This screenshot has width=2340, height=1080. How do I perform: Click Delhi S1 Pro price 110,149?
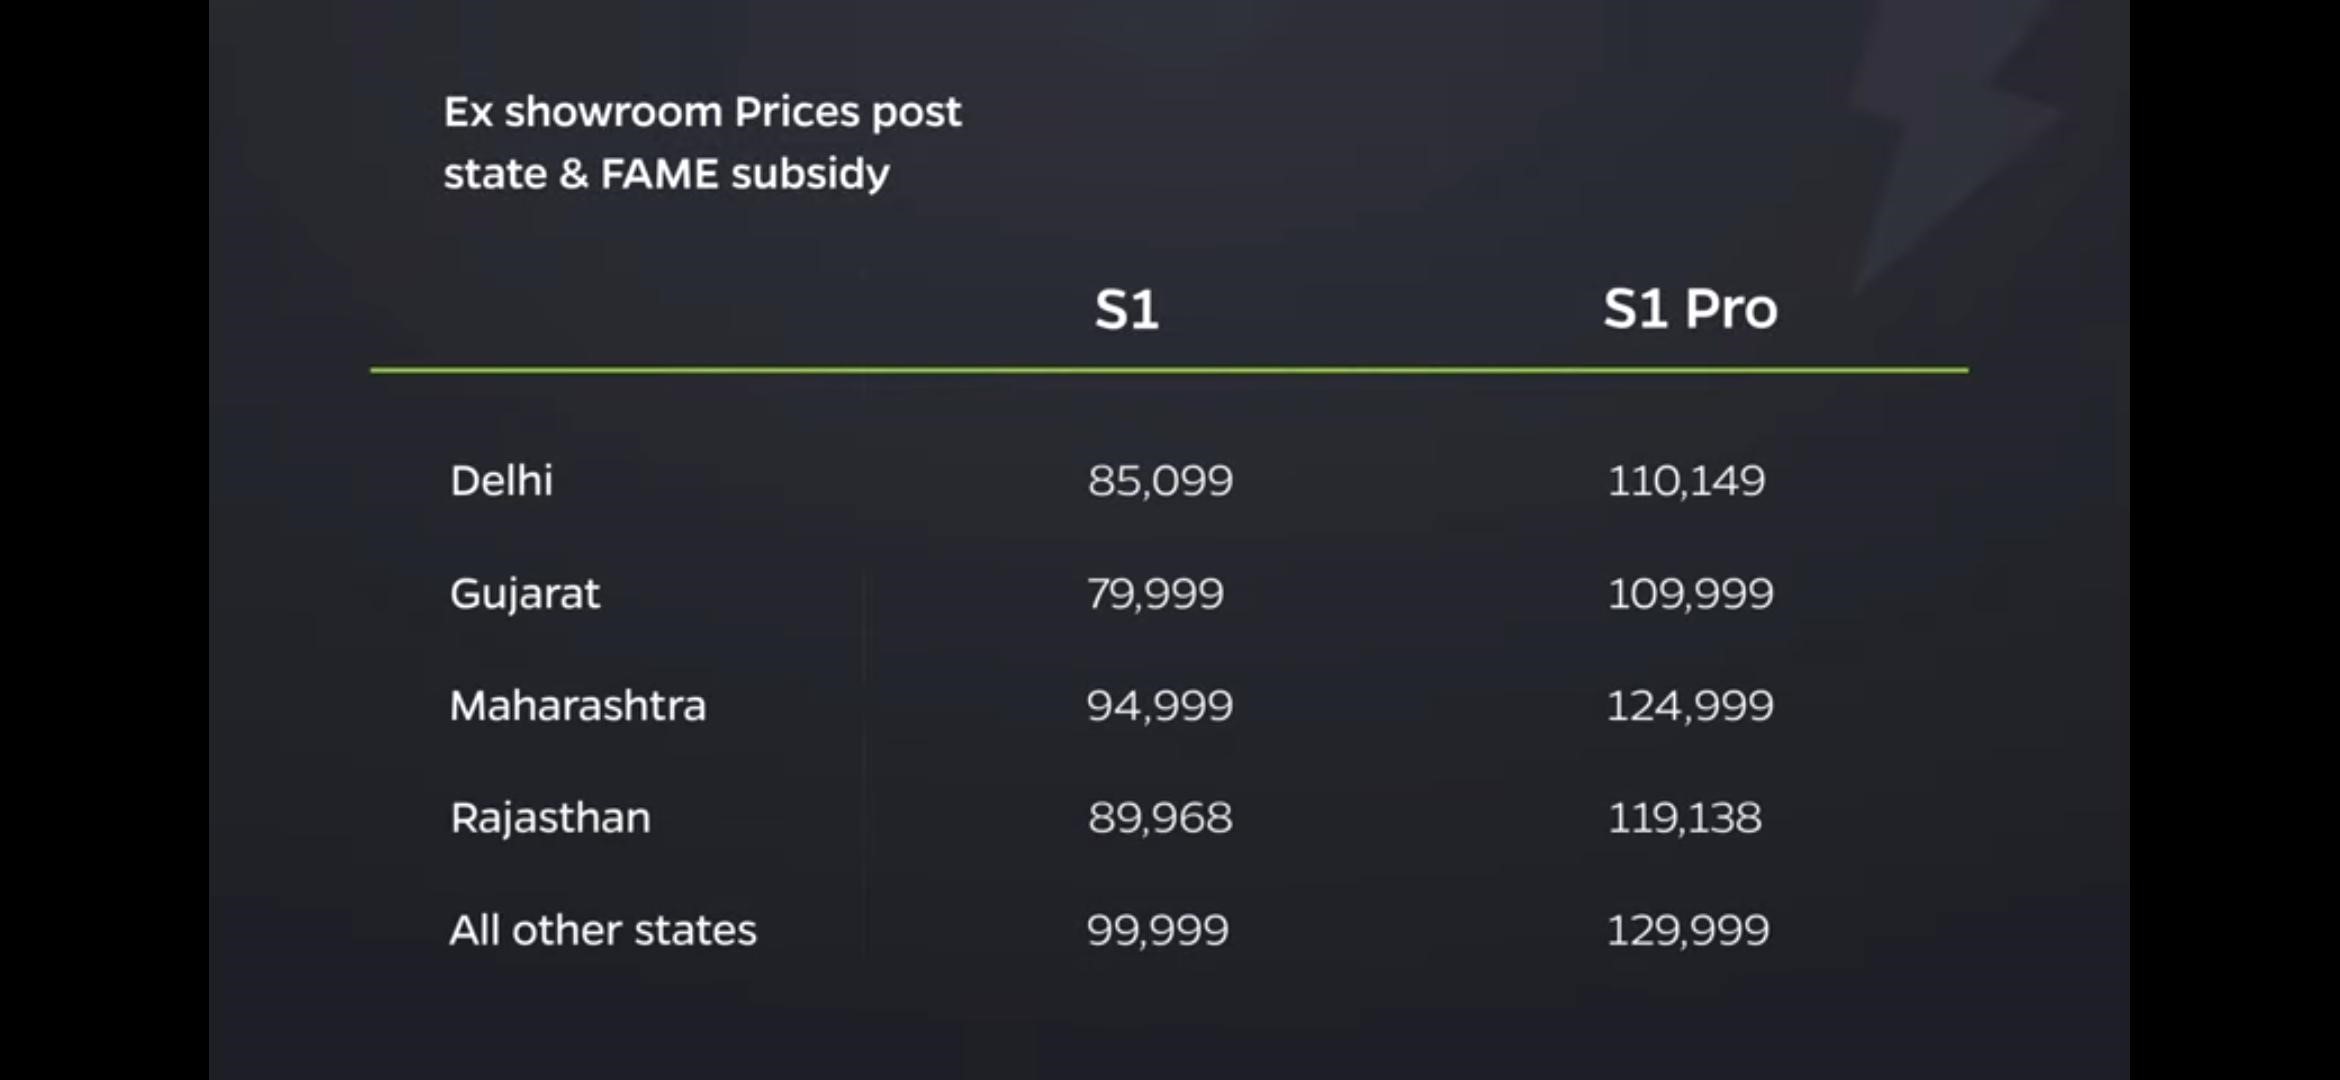pos(1686,481)
